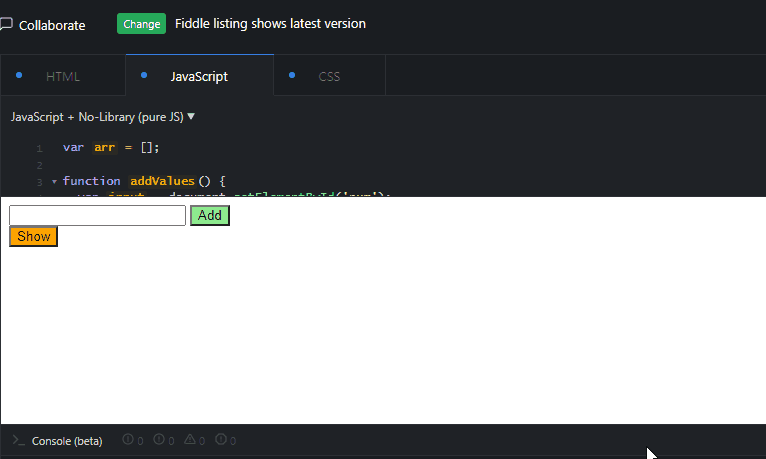Click the blue dot on the CSS tab
This screenshot has height=459, width=766.
[x=292, y=75]
